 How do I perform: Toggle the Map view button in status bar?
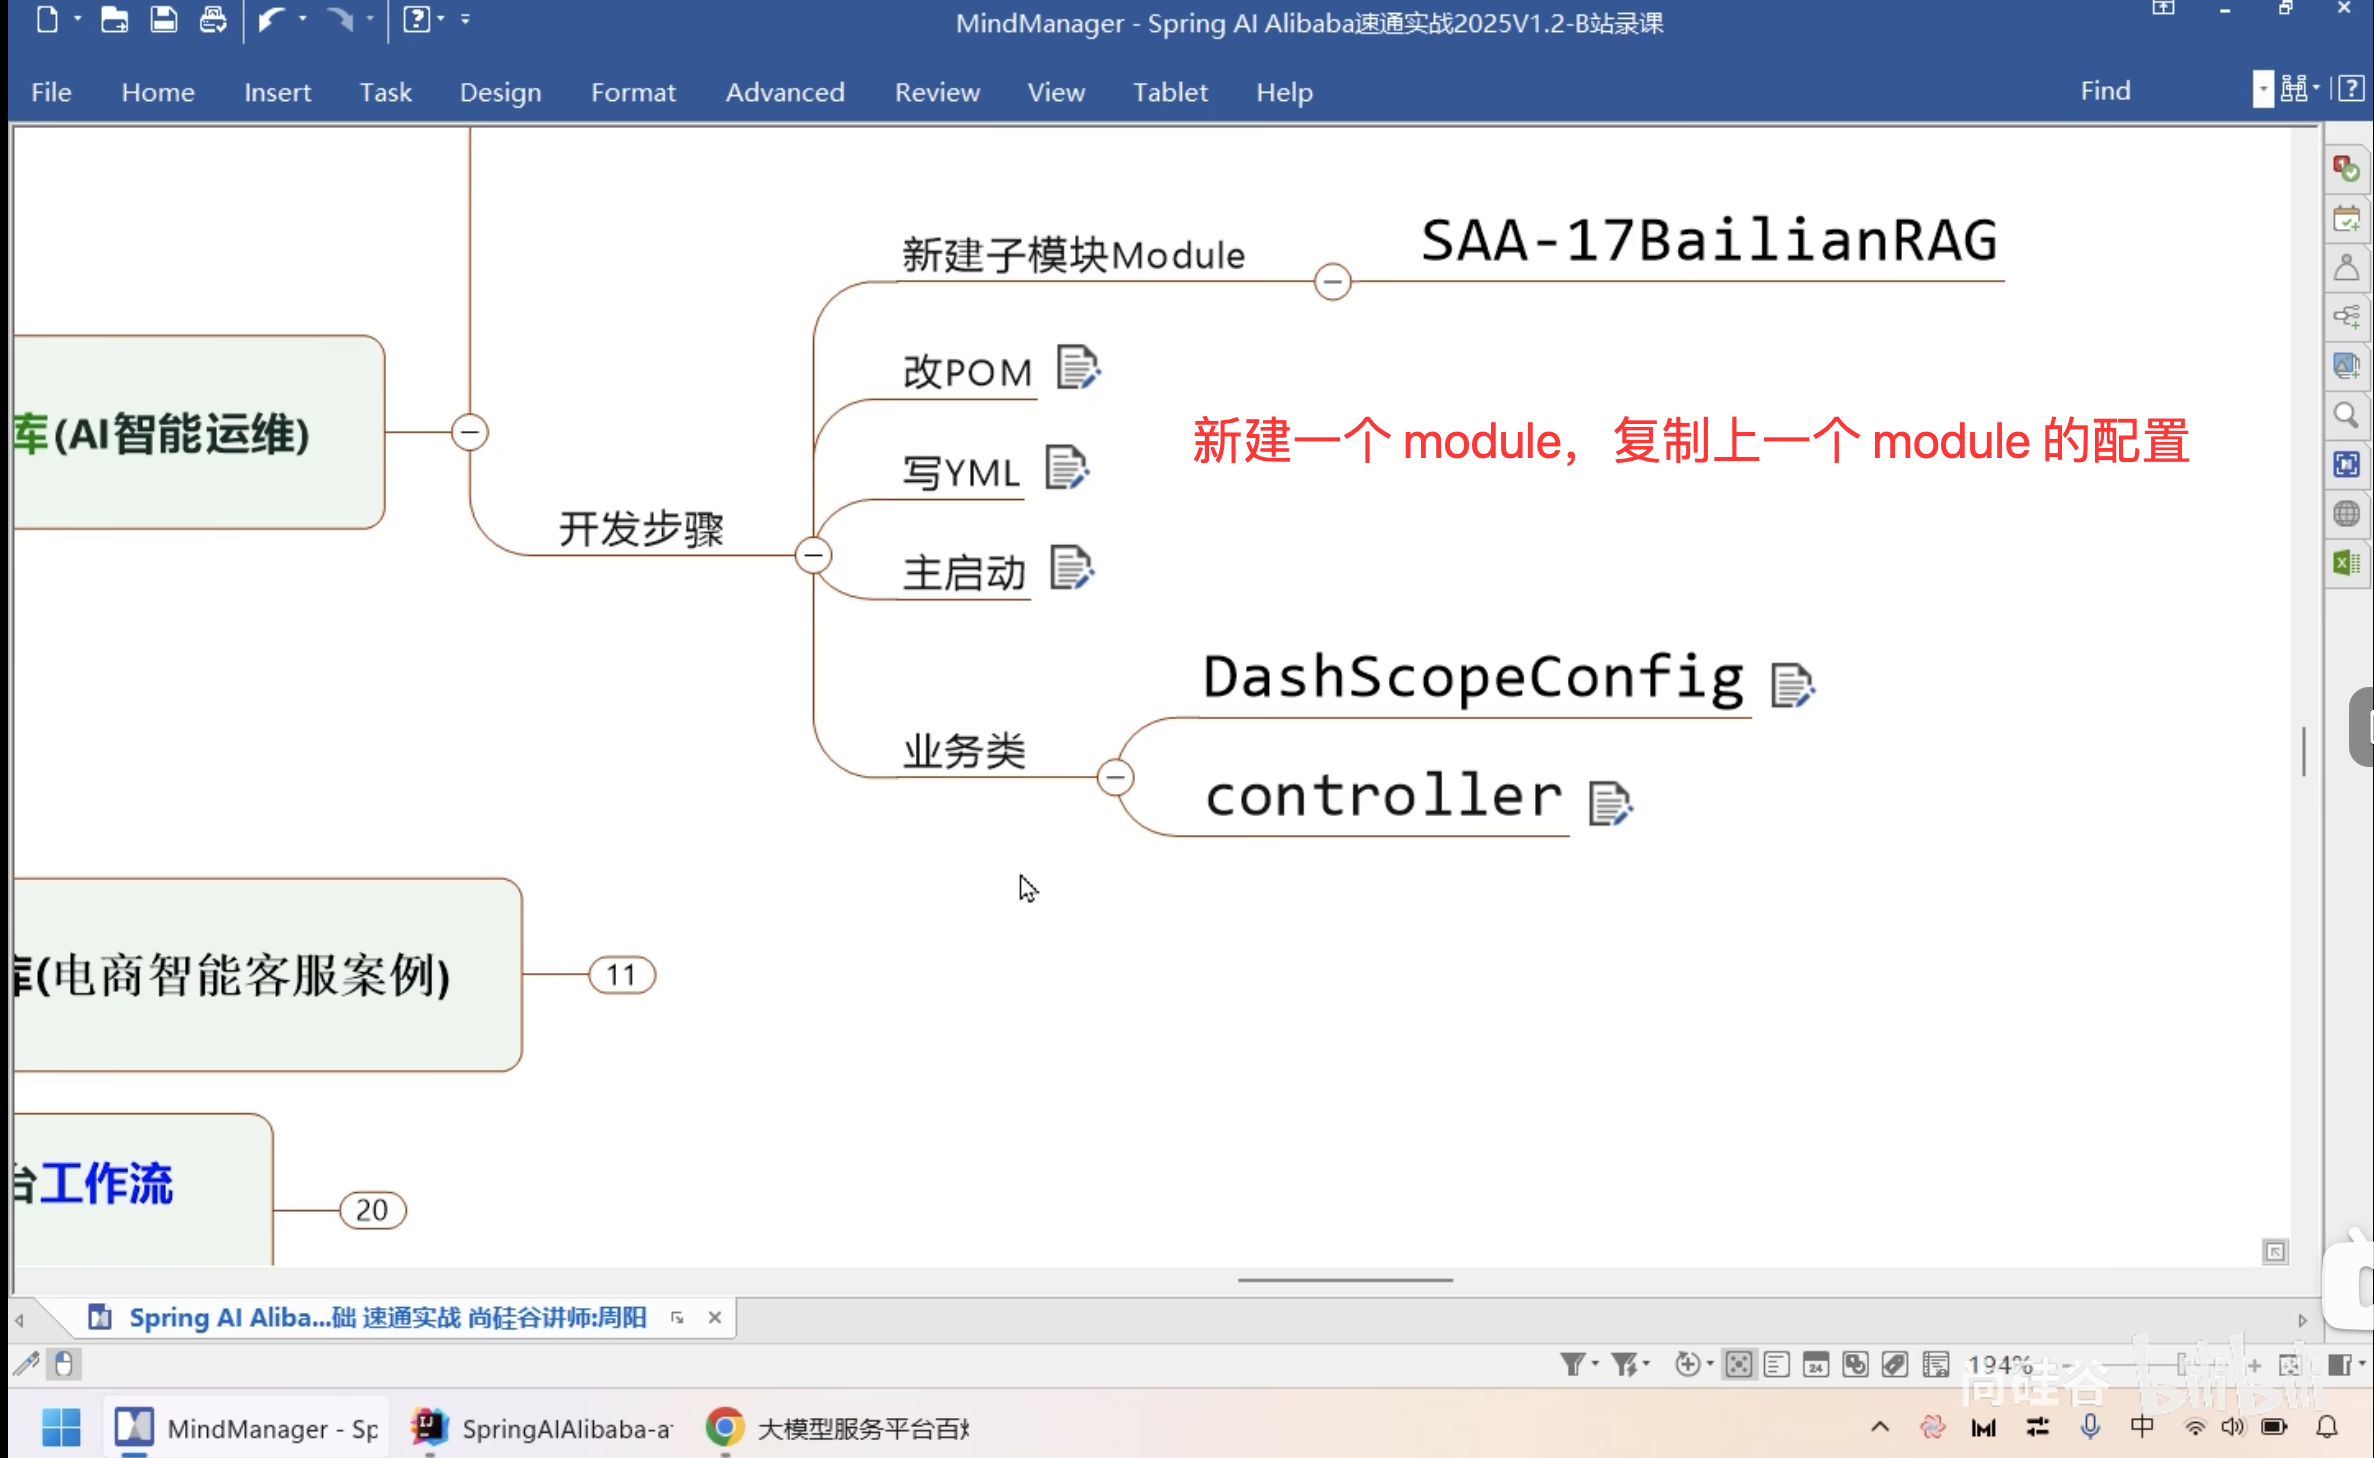coord(1738,1364)
